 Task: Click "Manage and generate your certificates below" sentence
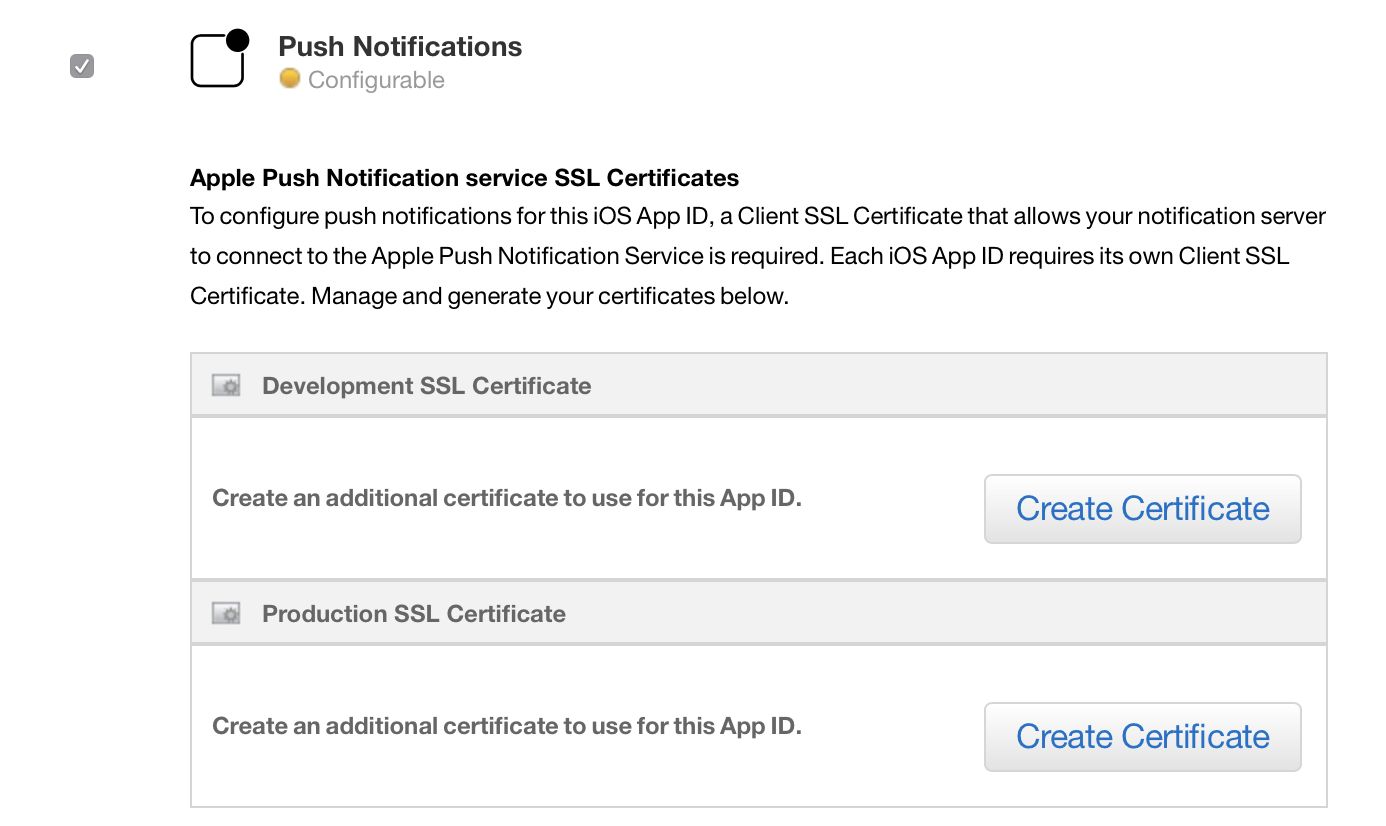[x=550, y=297]
